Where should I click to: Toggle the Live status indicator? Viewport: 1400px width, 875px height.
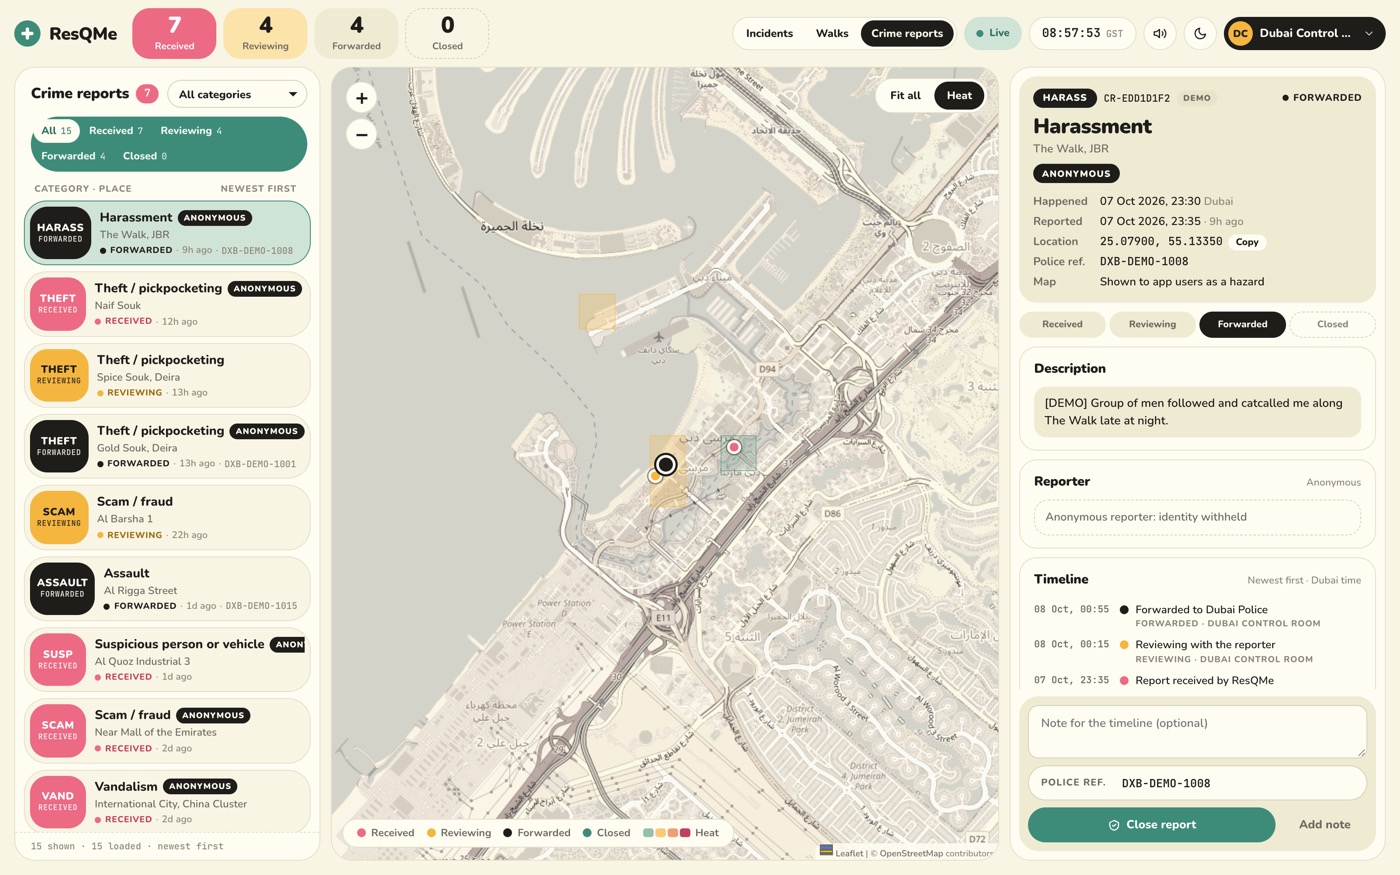[x=993, y=33]
